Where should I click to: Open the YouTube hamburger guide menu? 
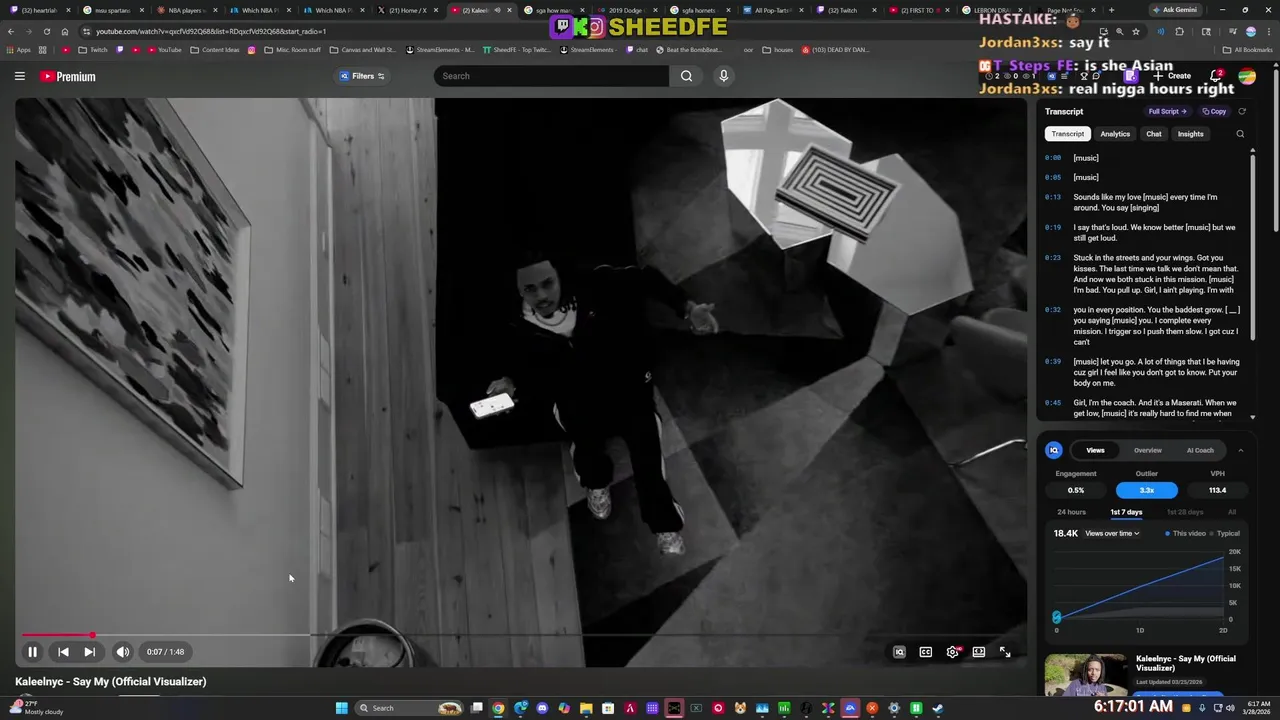tap(19, 76)
